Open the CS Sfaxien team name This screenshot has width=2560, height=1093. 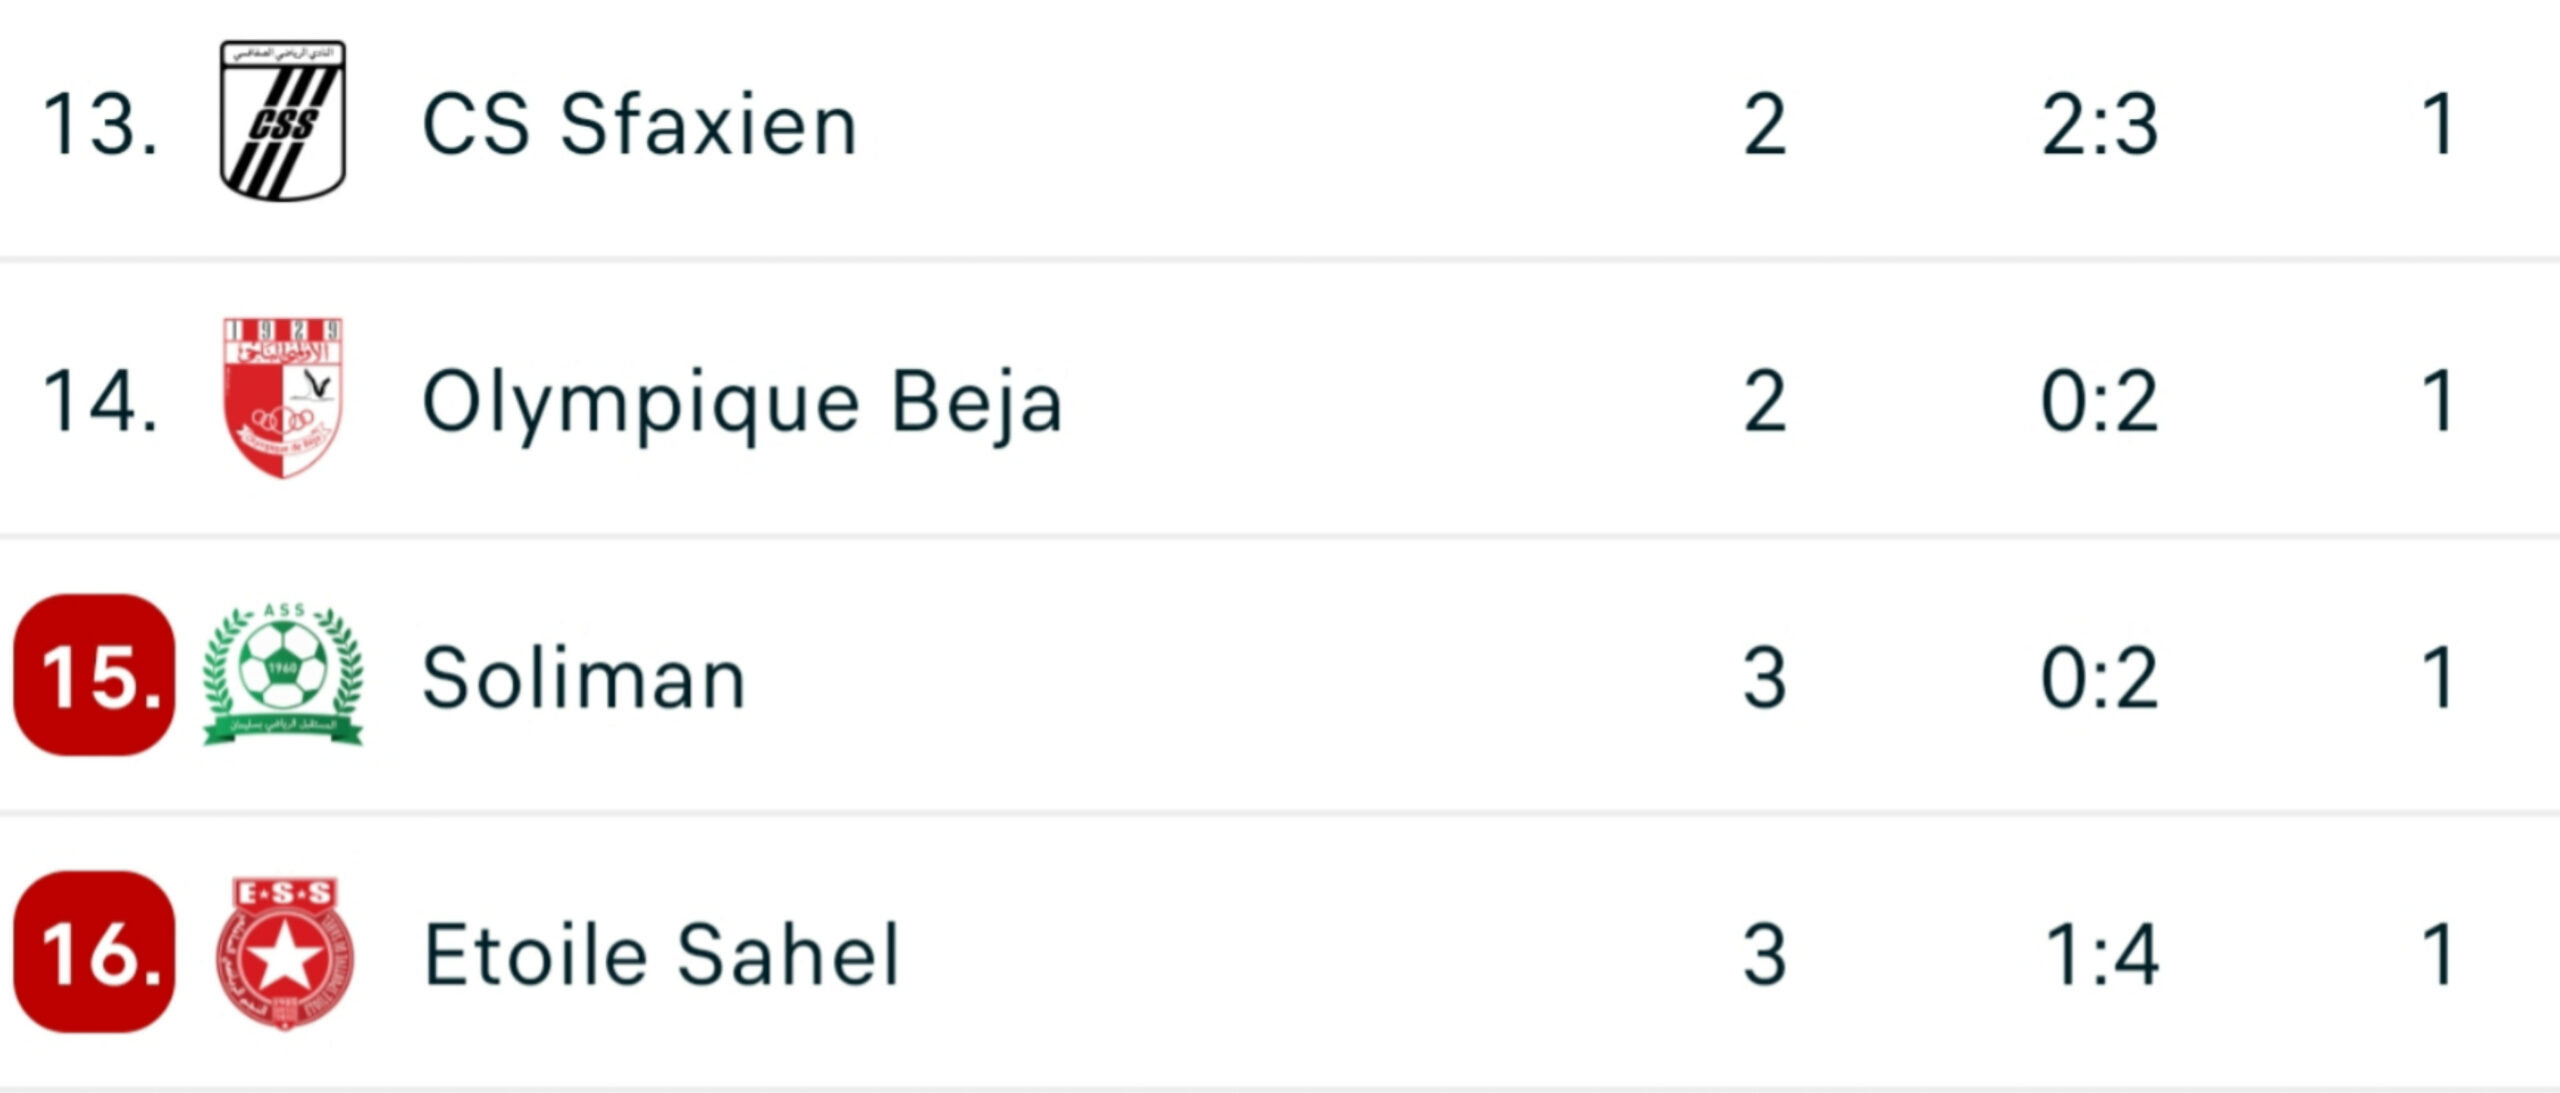pos(640,125)
